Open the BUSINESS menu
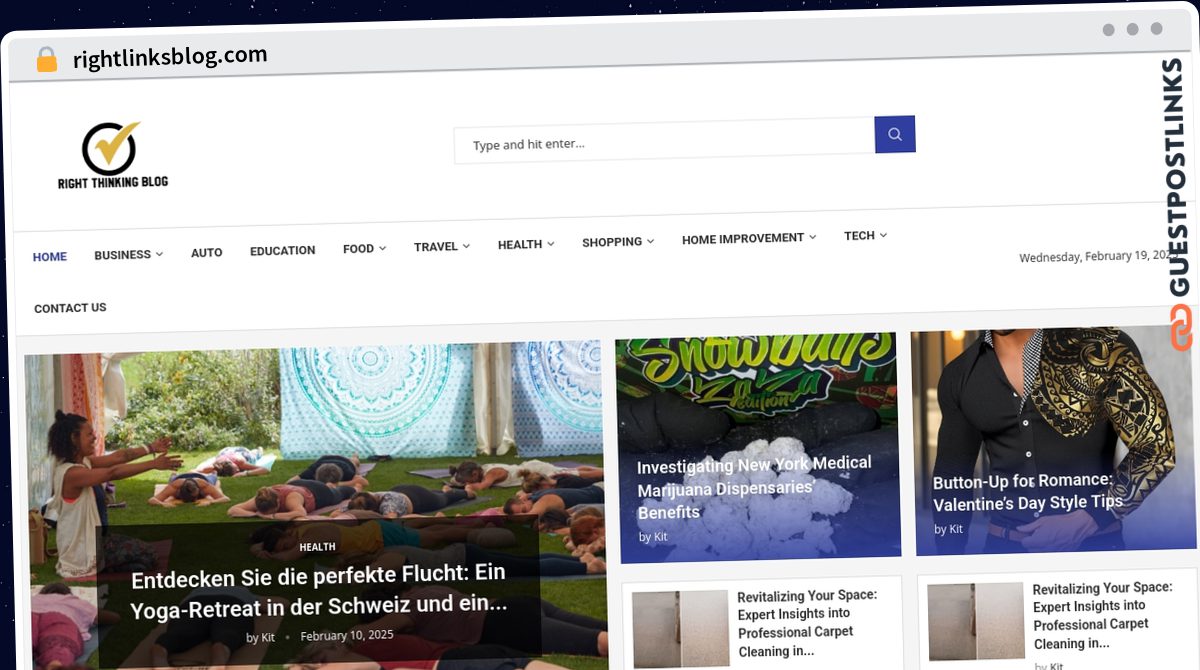 pos(122,255)
